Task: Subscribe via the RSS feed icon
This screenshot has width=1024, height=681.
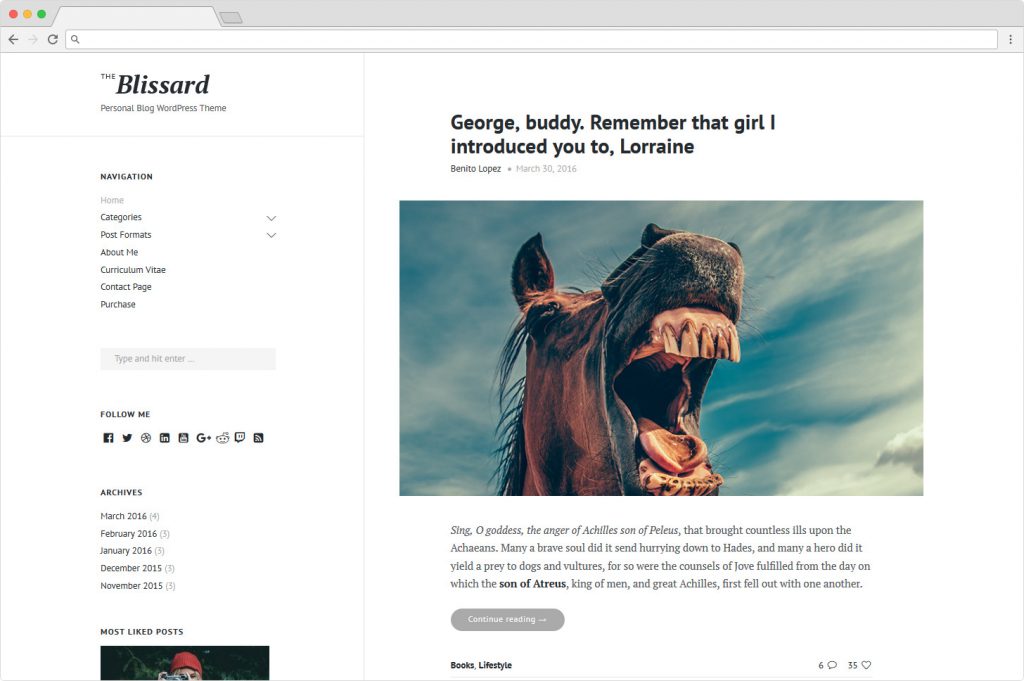Action: 259,438
